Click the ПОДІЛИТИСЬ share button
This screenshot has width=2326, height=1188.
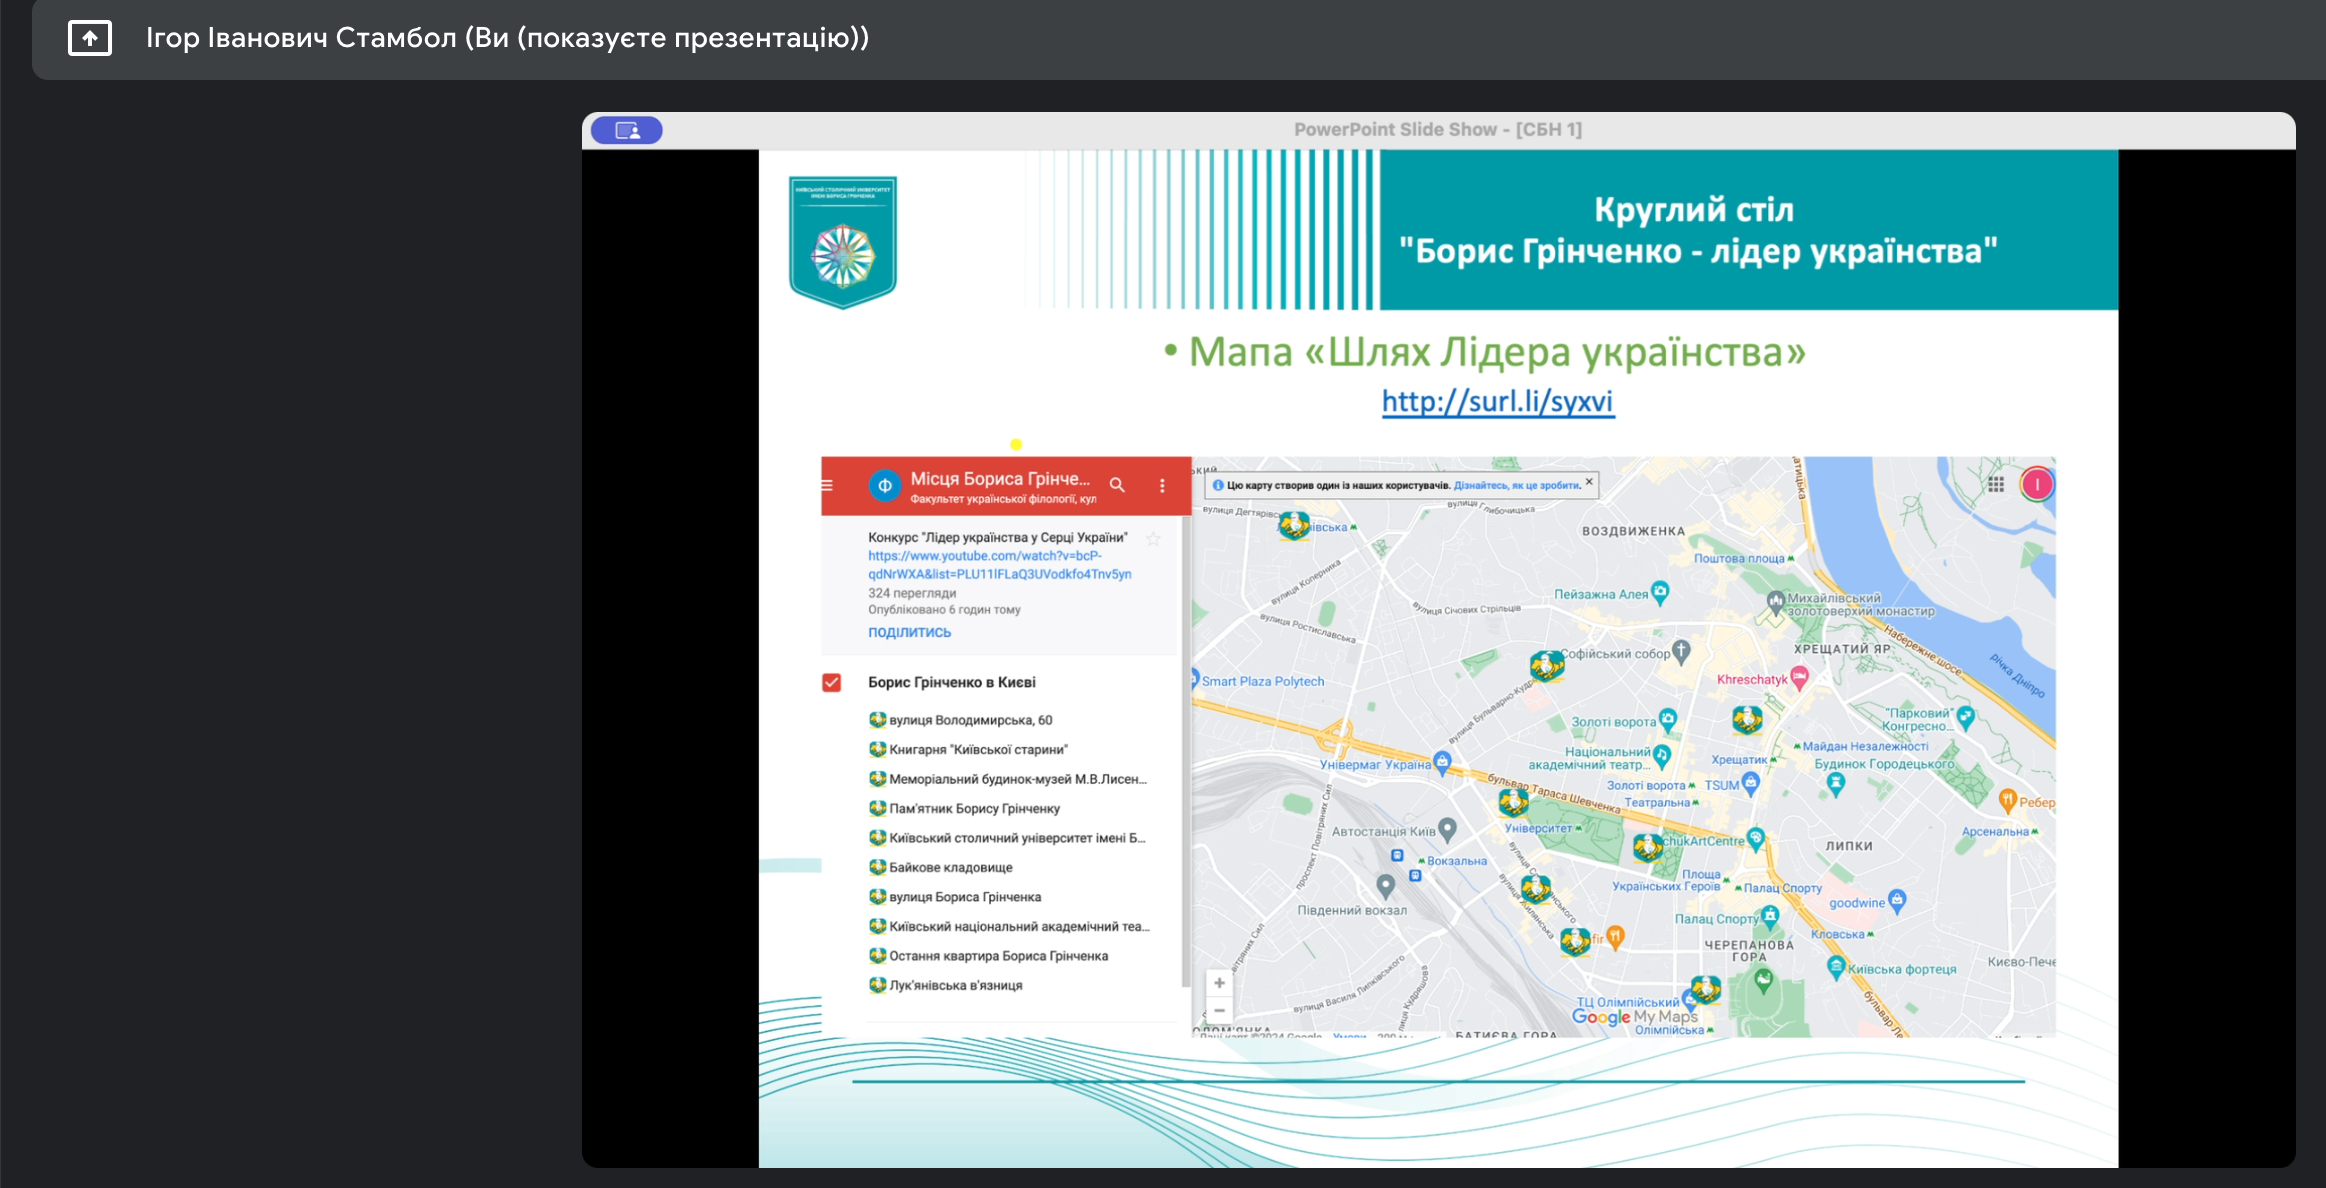click(909, 633)
